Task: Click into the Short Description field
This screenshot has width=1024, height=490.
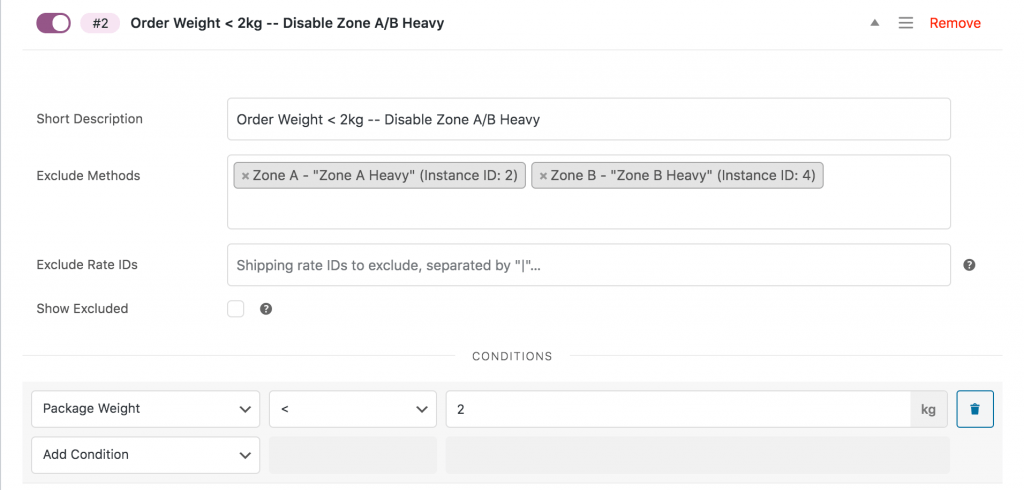Action: pyautogui.click(x=588, y=119)
